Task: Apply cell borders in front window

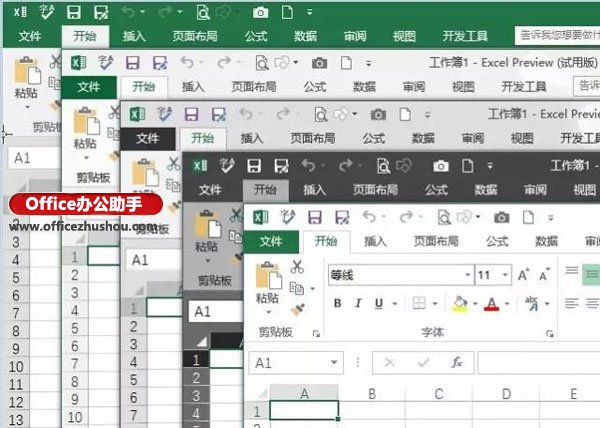Action: 419,303
